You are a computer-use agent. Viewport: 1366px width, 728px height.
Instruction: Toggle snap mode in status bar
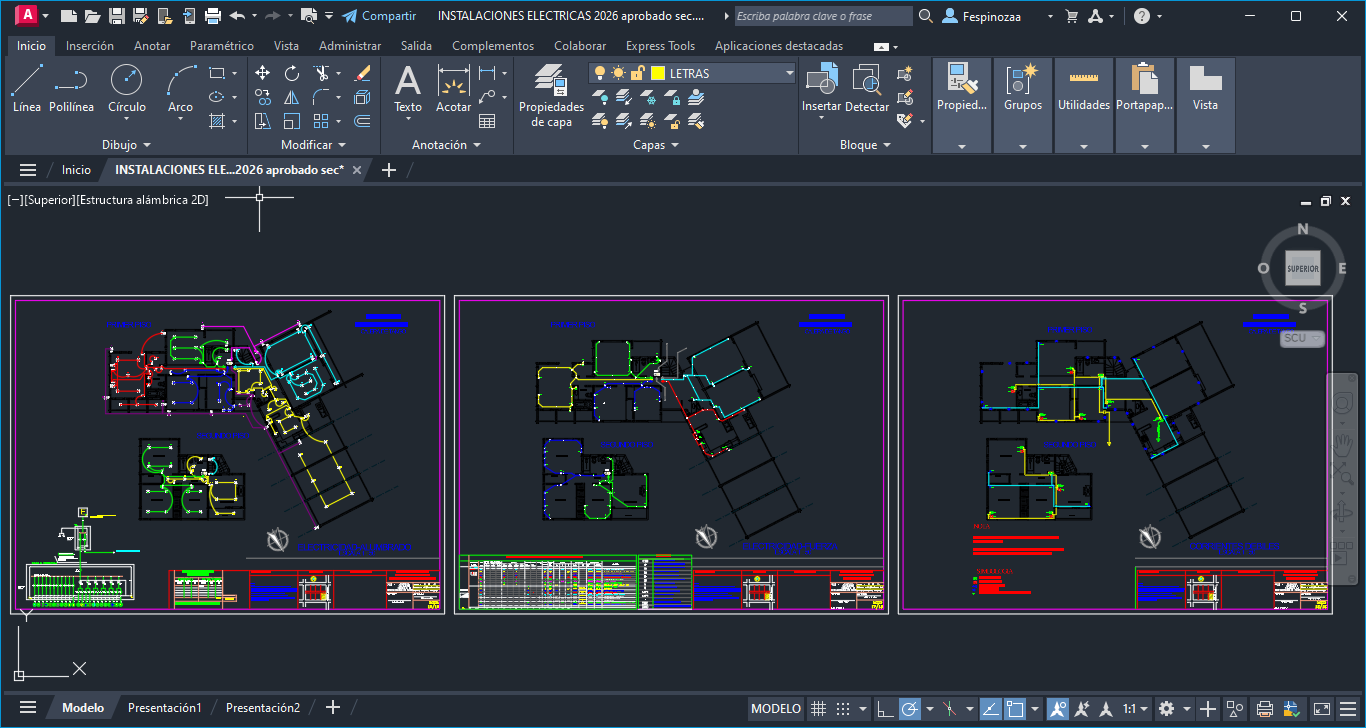point(843,709)
